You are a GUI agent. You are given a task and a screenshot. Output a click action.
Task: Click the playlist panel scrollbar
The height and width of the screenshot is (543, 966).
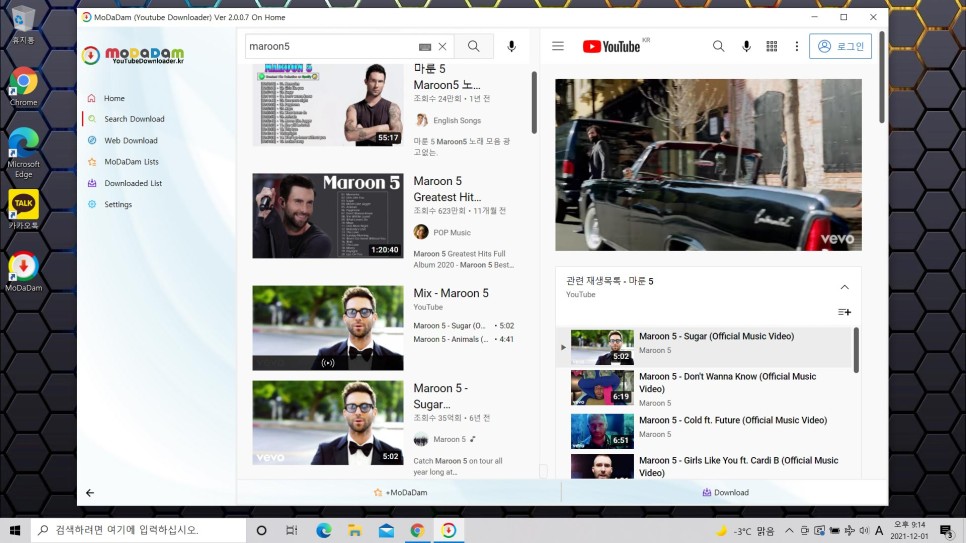(x=856, y=350)
